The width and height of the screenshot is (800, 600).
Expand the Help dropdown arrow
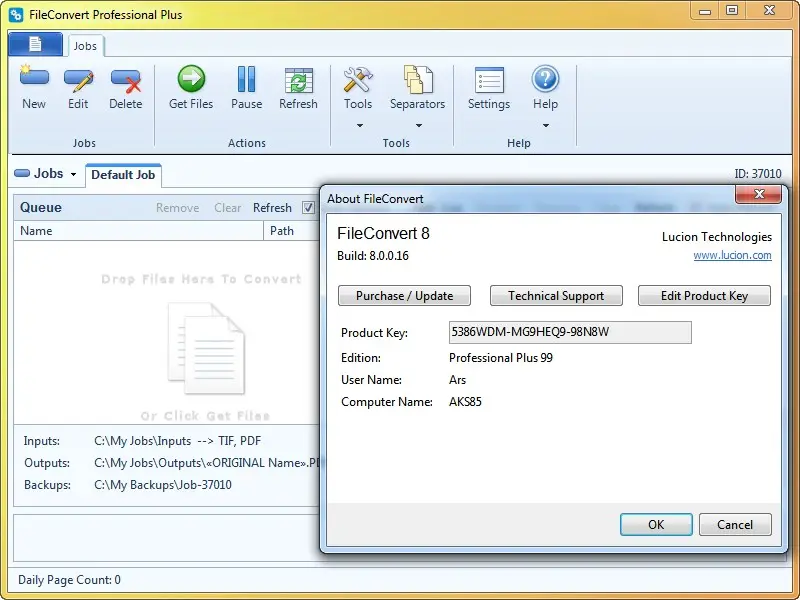[x=545, y=126]
